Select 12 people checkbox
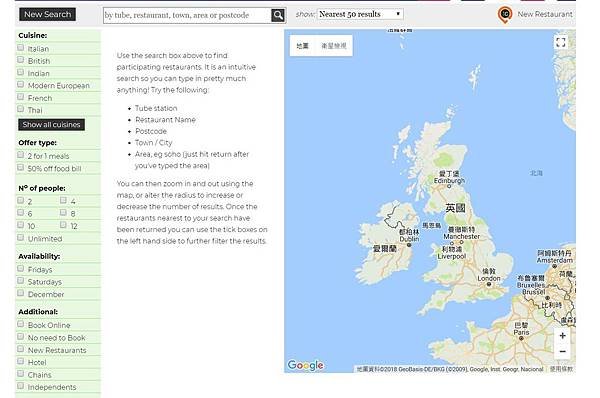 pos(64,225)
